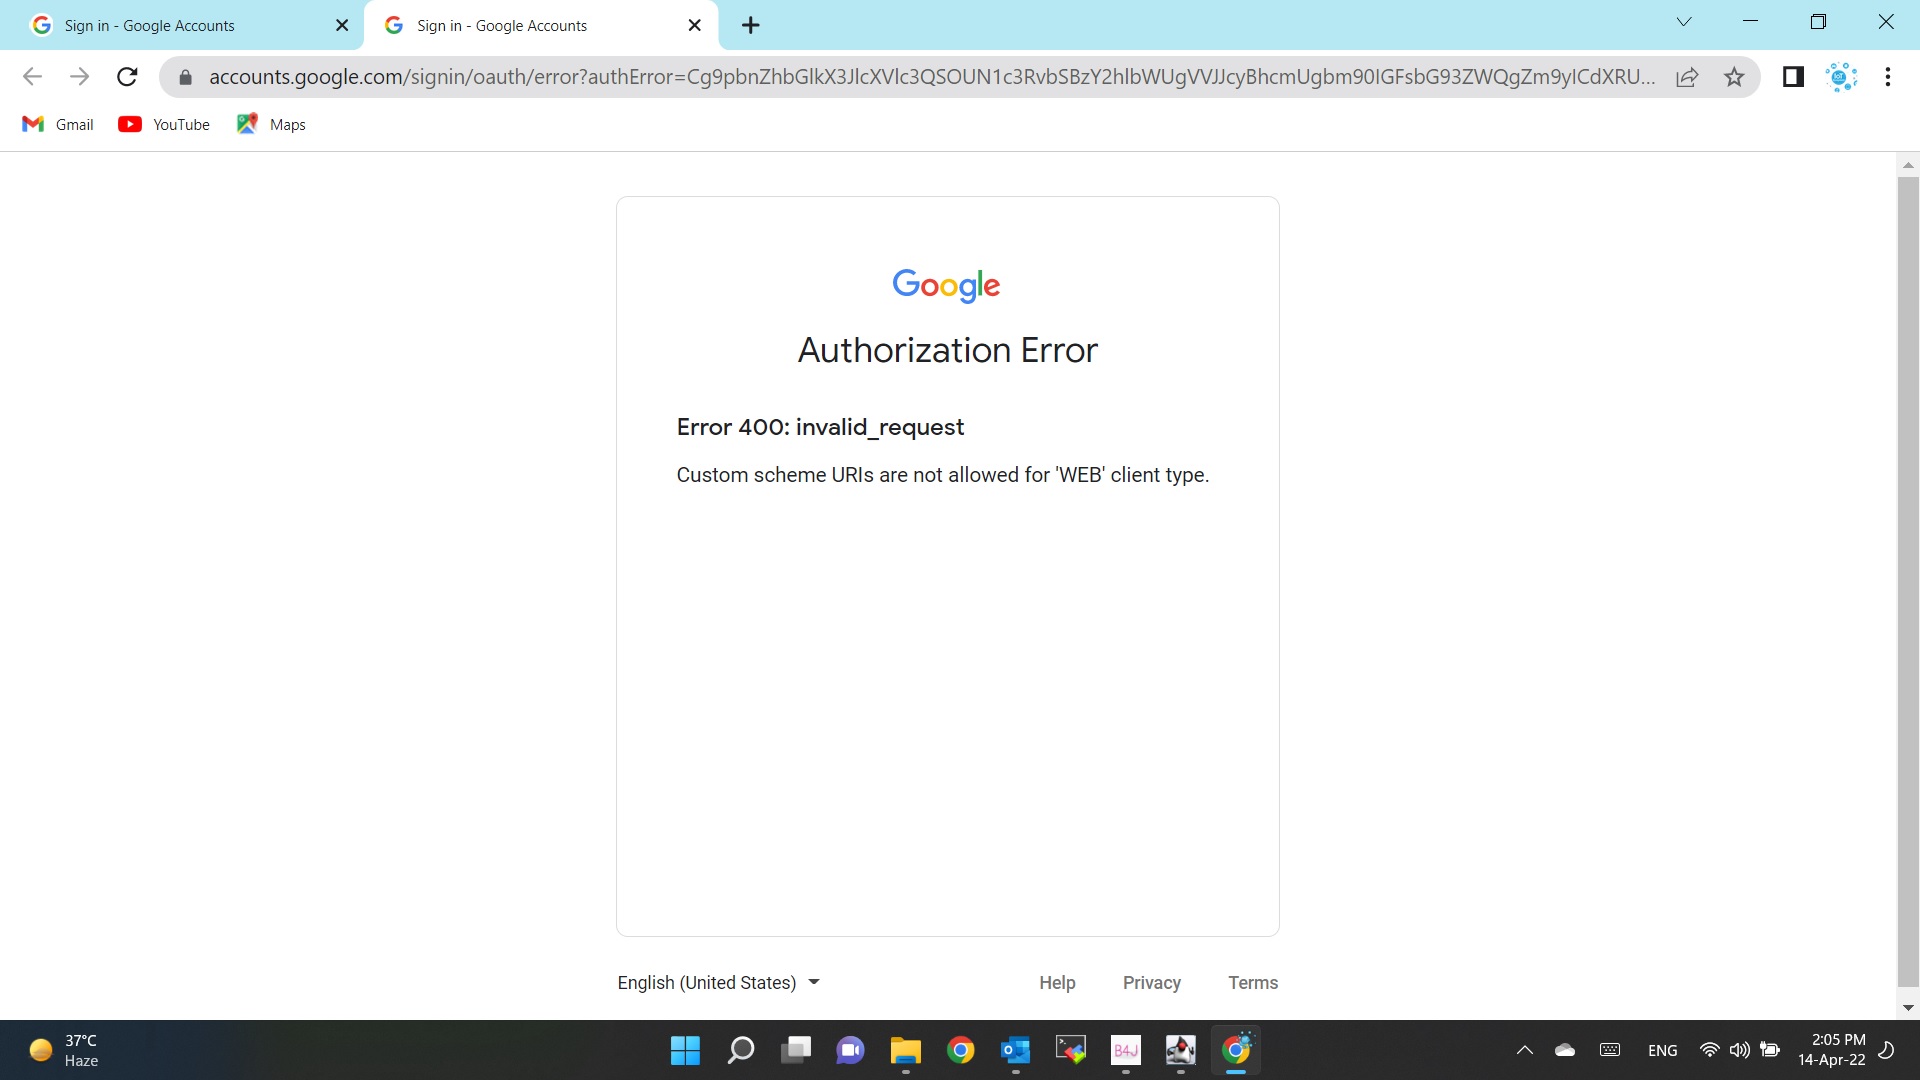This screenshot has width=1920, height=1080.
Task: Open the English (United States) language dropdown
Action: 718,983
